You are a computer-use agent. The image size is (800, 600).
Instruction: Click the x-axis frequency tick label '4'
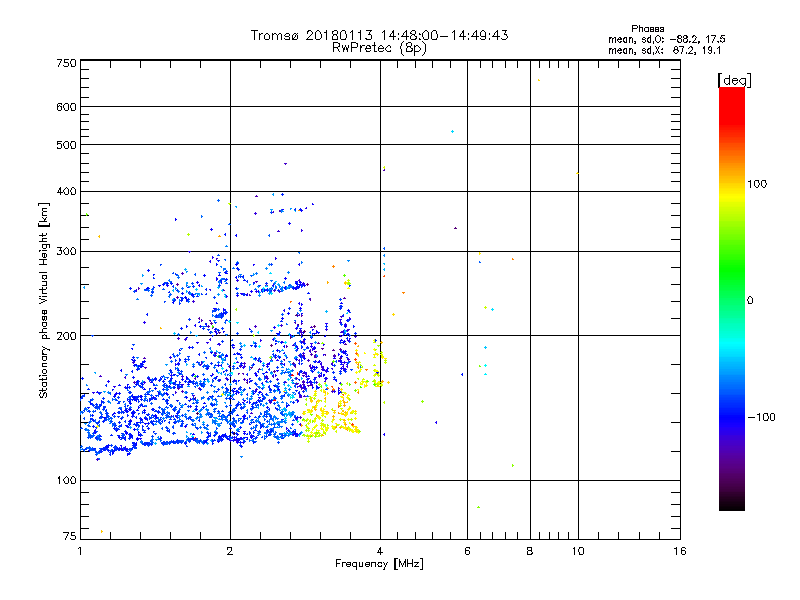point(380,551)
